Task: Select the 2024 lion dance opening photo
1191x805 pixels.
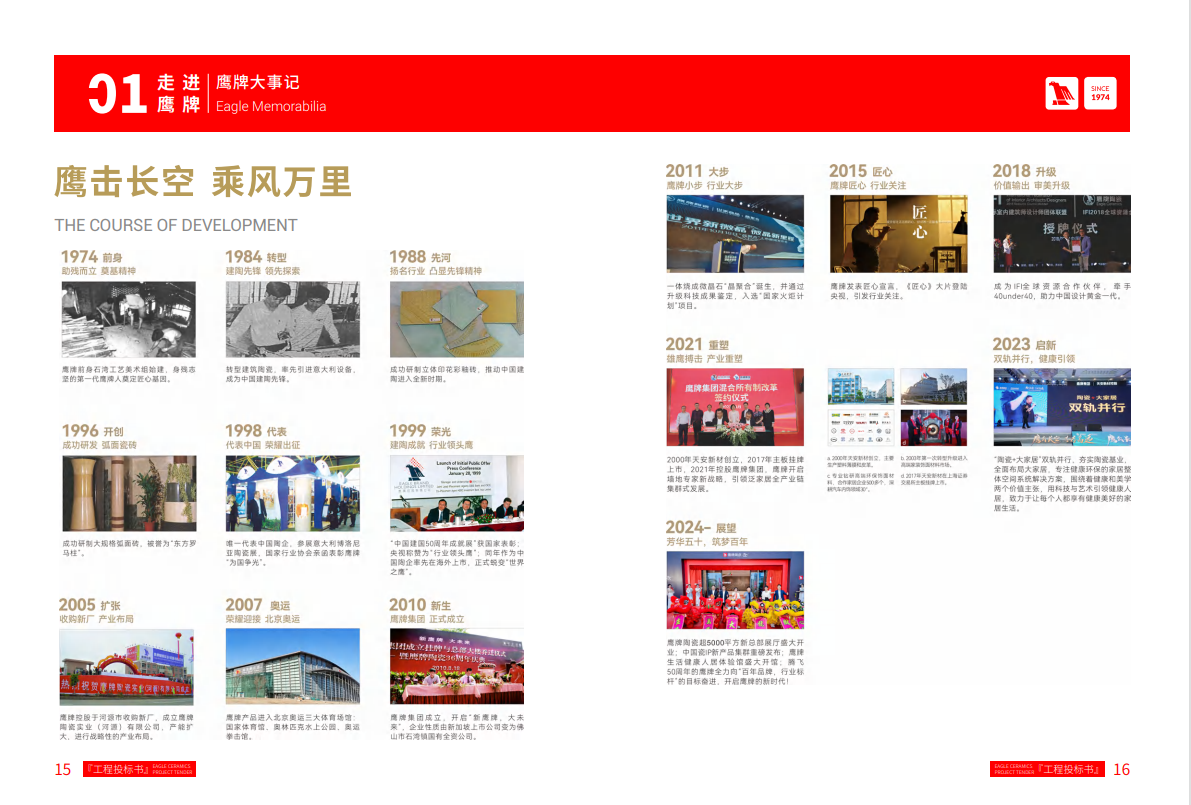Action: [x=735, y=590]
